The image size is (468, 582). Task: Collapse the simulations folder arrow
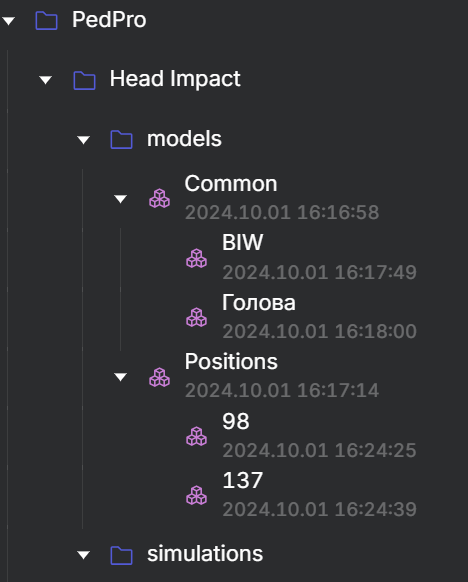(83, 555)
